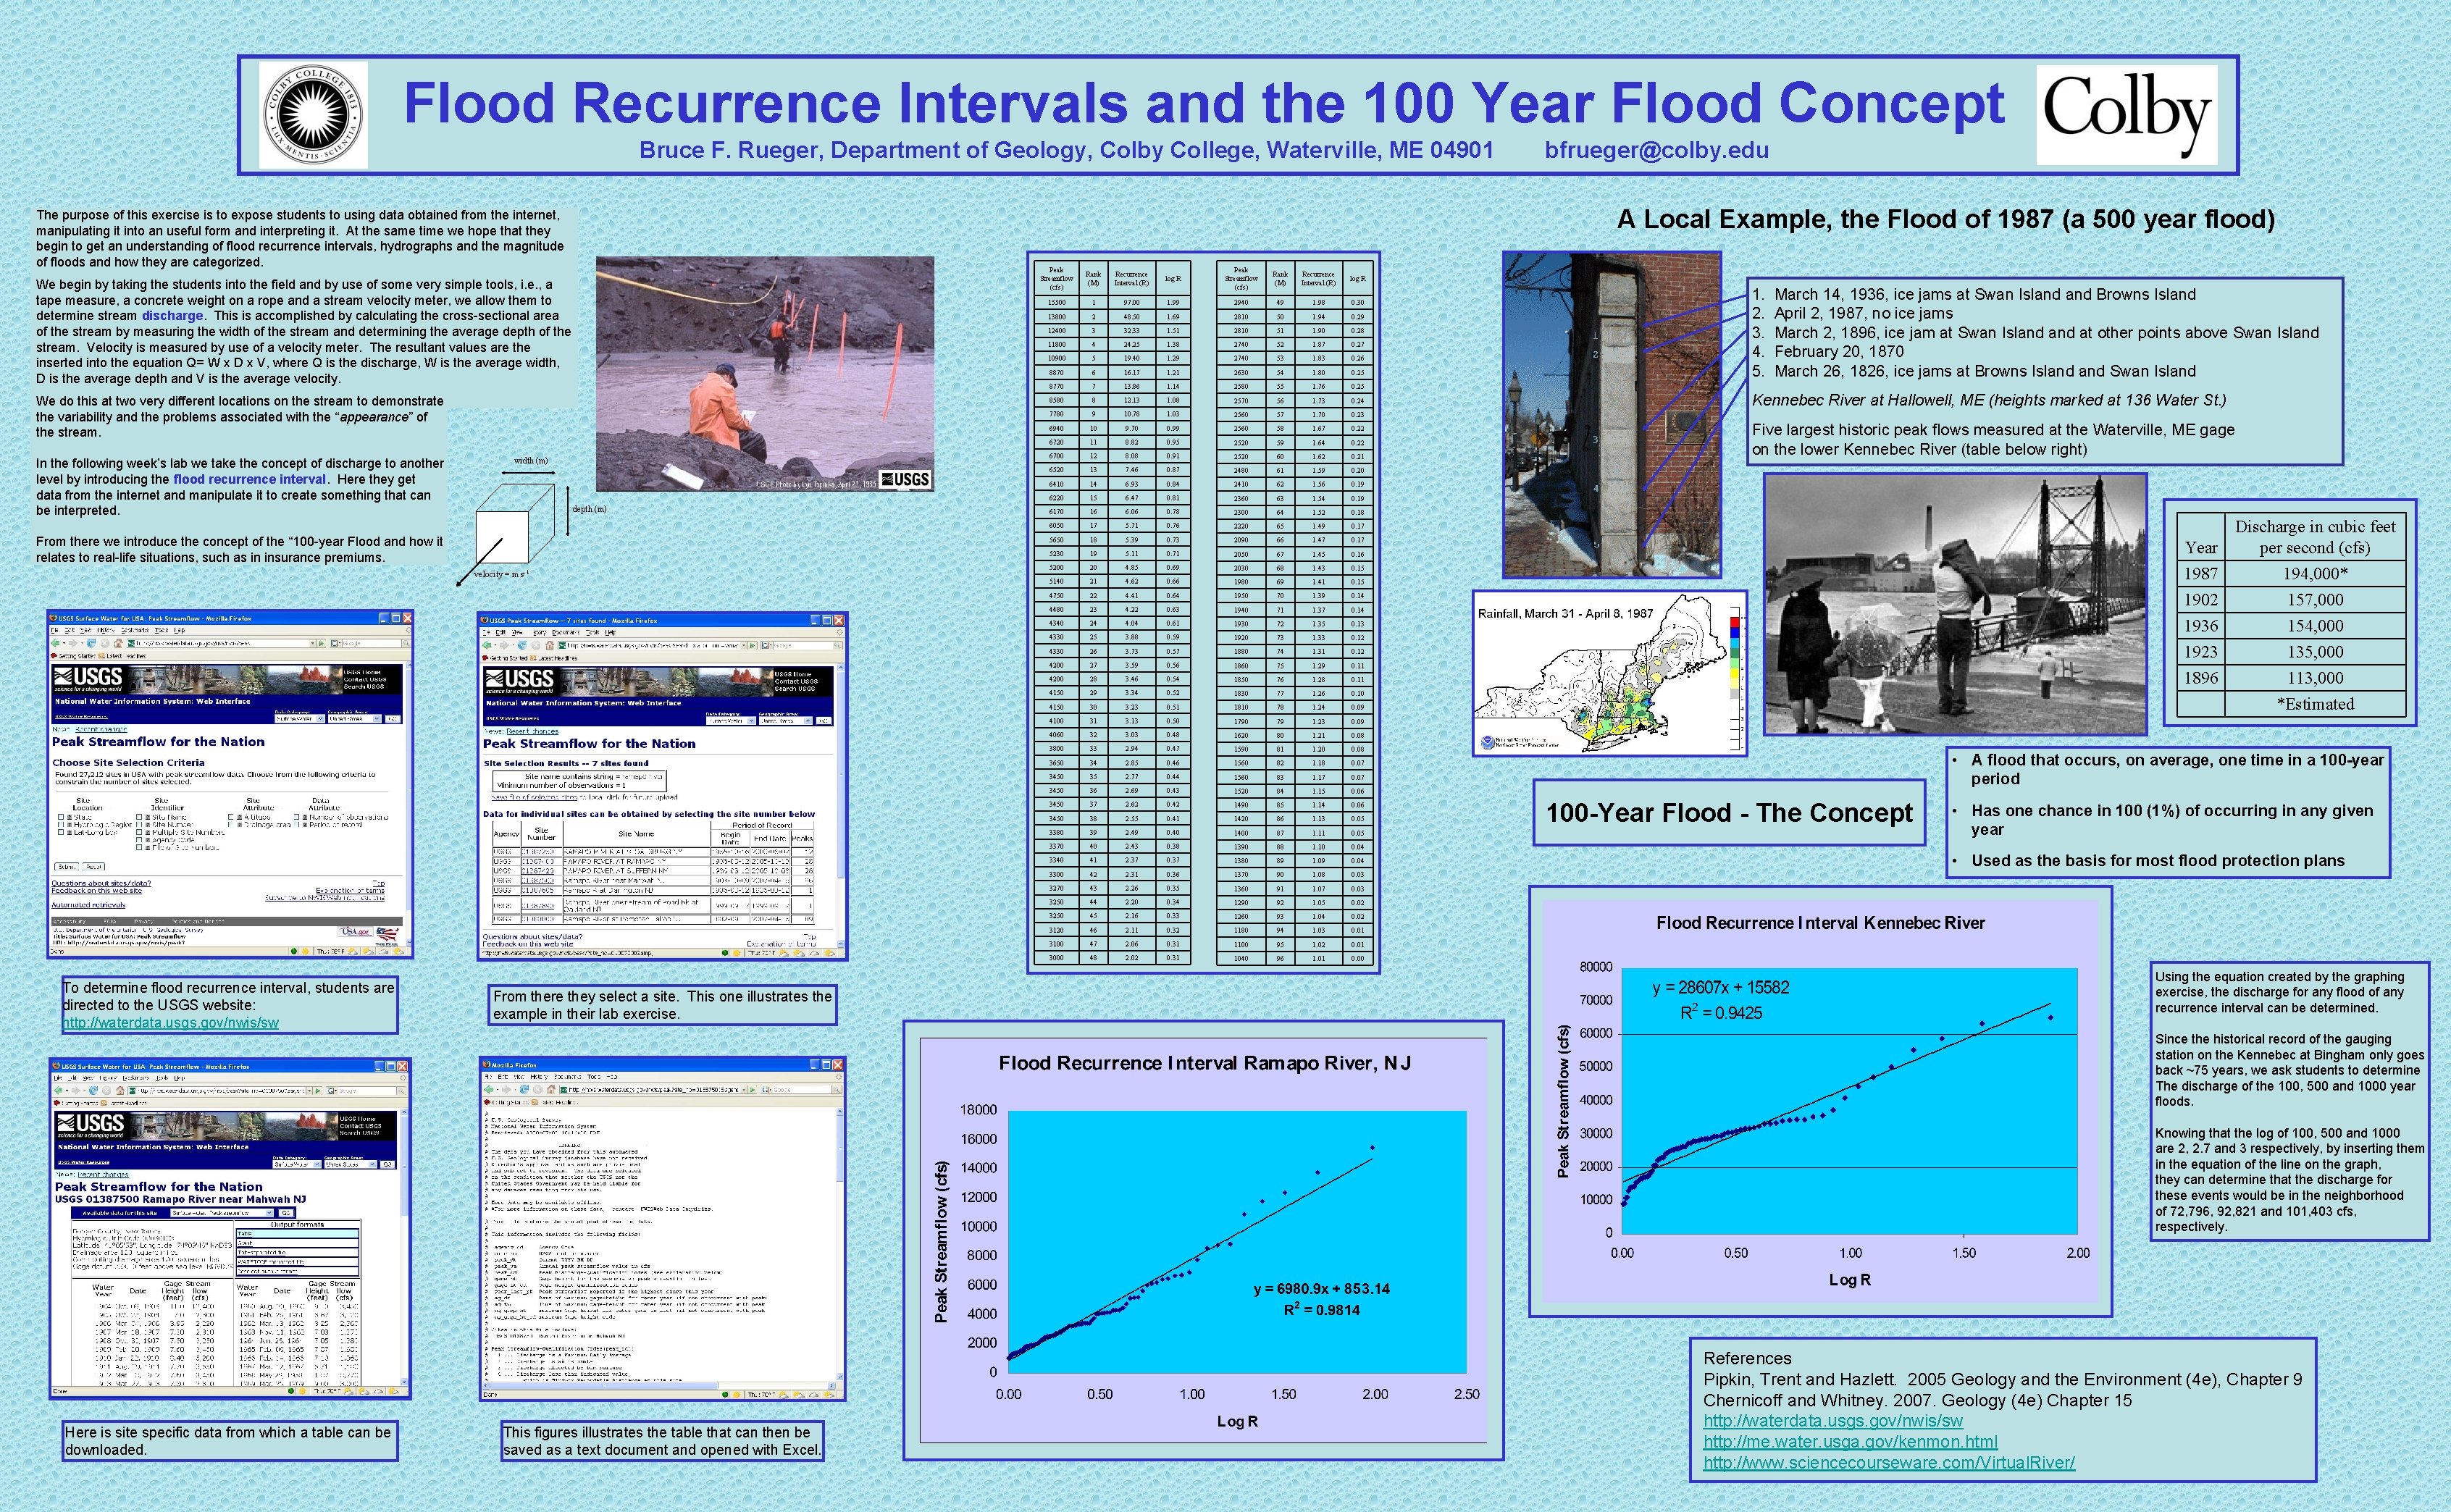Check the State checkbox under Site Location
The width and height of the screenshot is (2451, 1512).
tap(61, 818)
